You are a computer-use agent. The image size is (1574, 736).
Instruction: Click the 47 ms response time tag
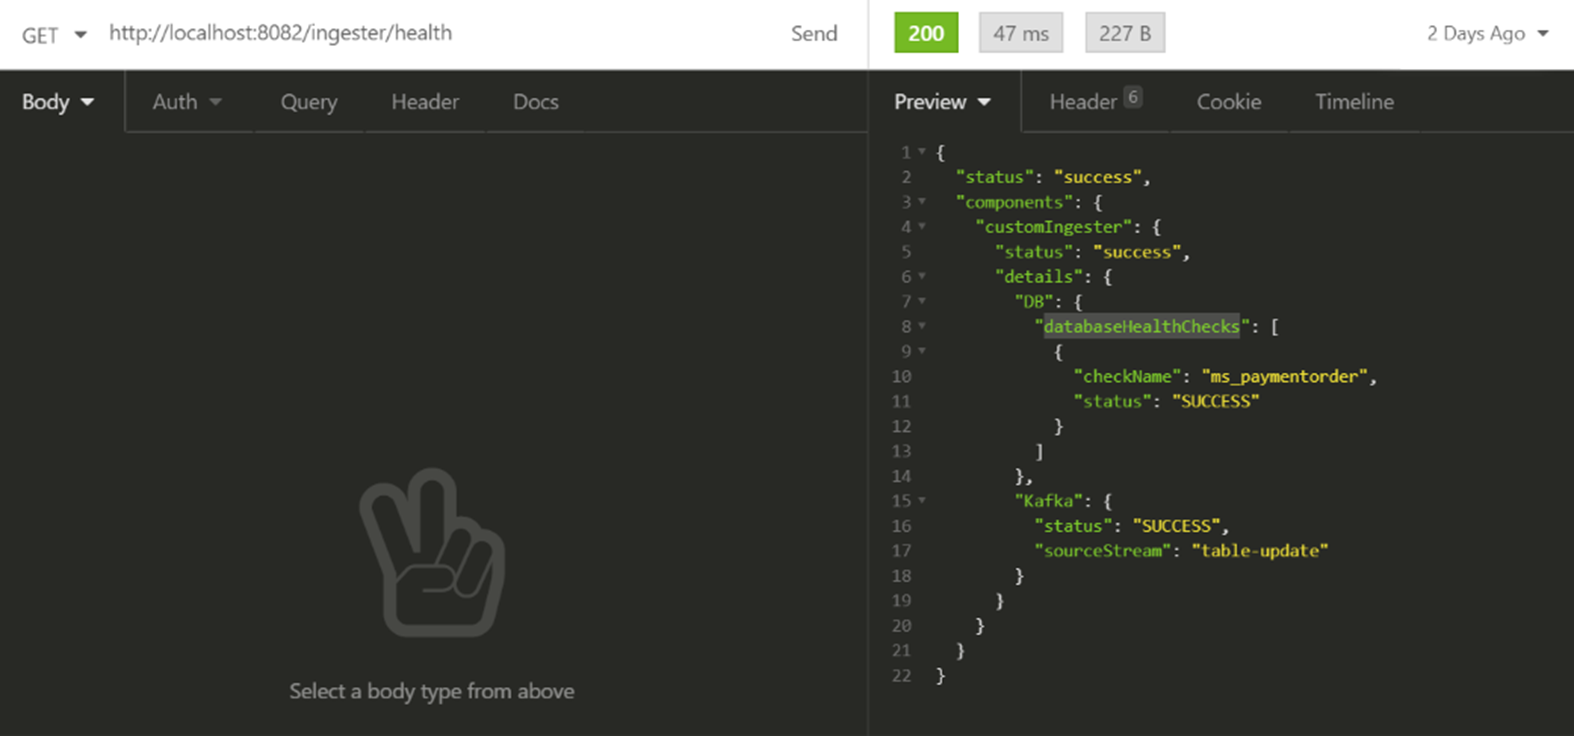click(1020, 33)
